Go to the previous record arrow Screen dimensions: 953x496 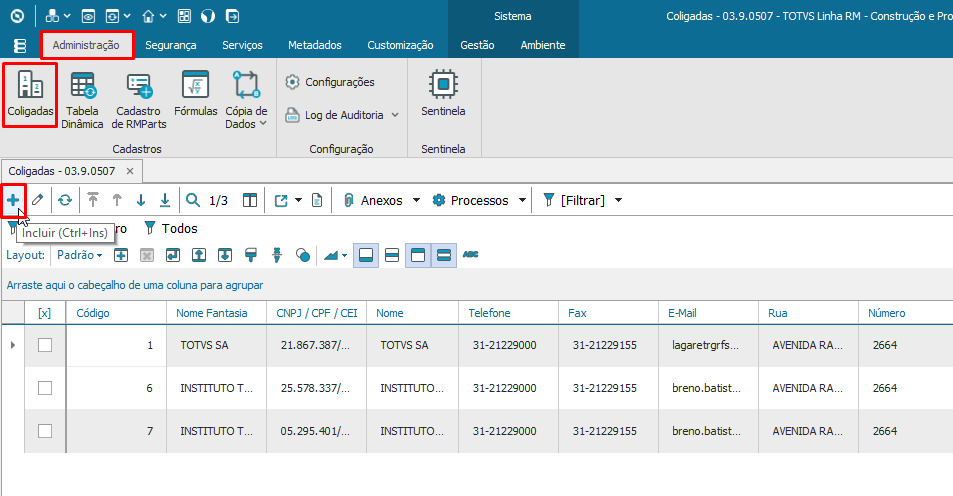pos(117,200)
